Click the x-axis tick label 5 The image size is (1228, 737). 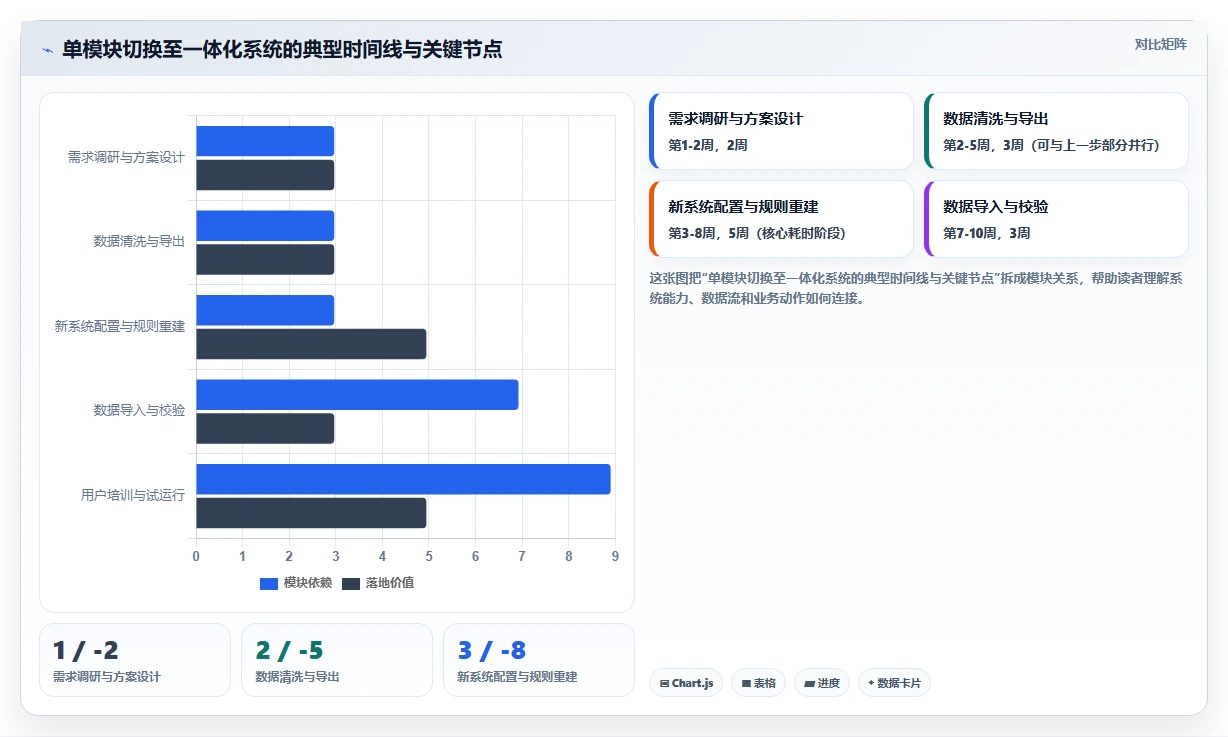click(429, 556)
